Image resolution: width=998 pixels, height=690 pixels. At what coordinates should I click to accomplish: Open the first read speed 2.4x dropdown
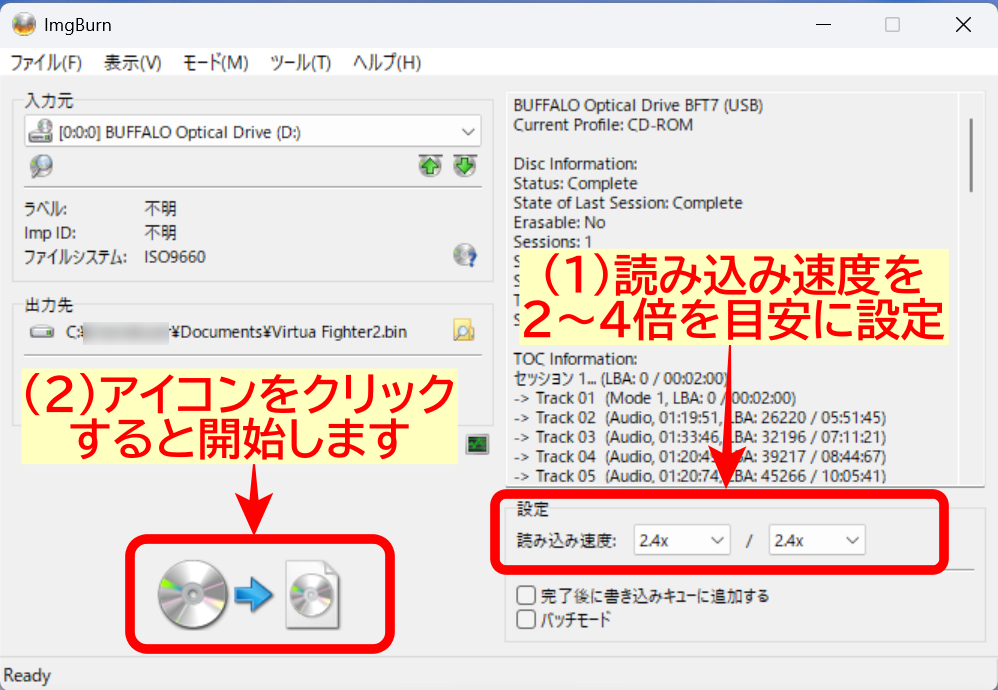[x=682, y=540]
